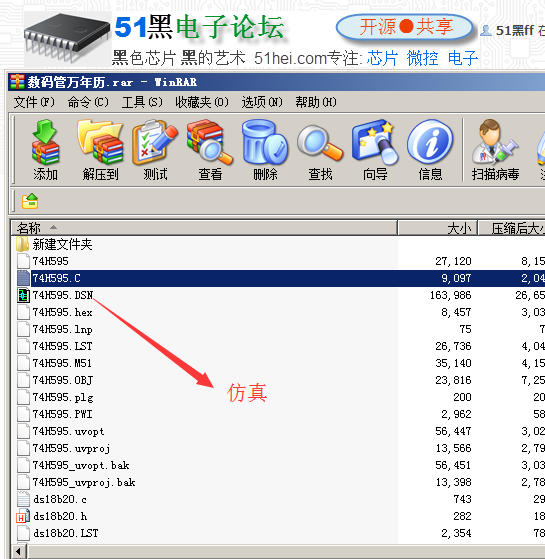This screenshot has height=559, width=545.
Task: Select the 74H595.lnp file
Action: point(62,329)
